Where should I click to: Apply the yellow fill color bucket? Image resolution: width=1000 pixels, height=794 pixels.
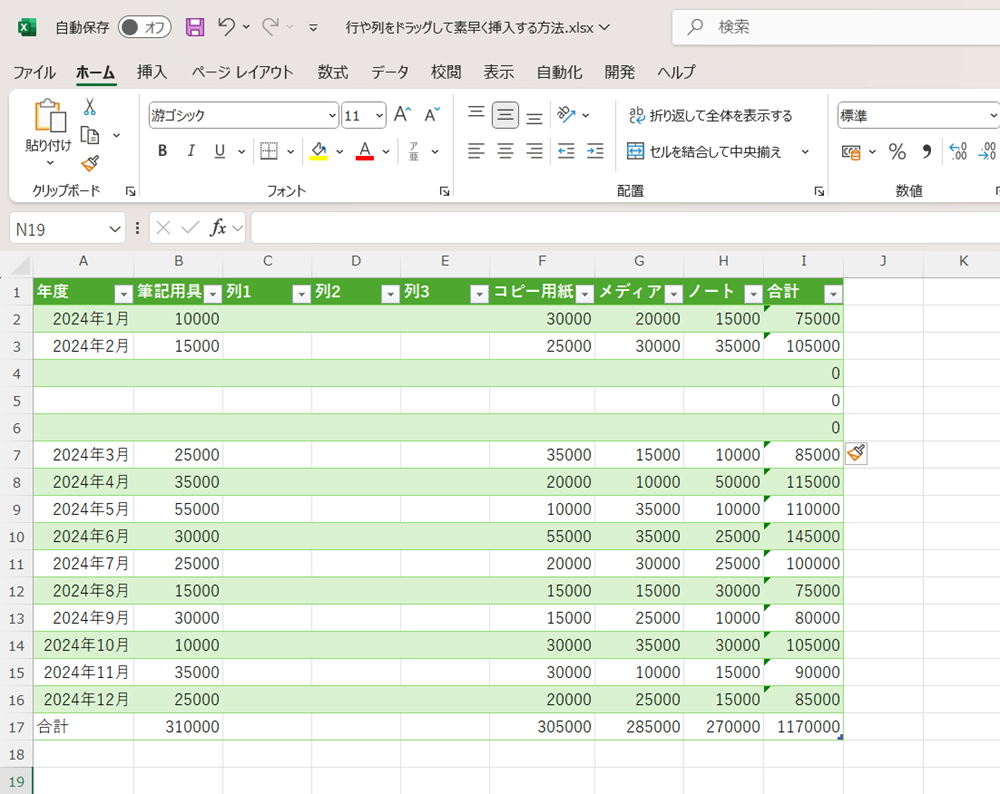(318, 151)
